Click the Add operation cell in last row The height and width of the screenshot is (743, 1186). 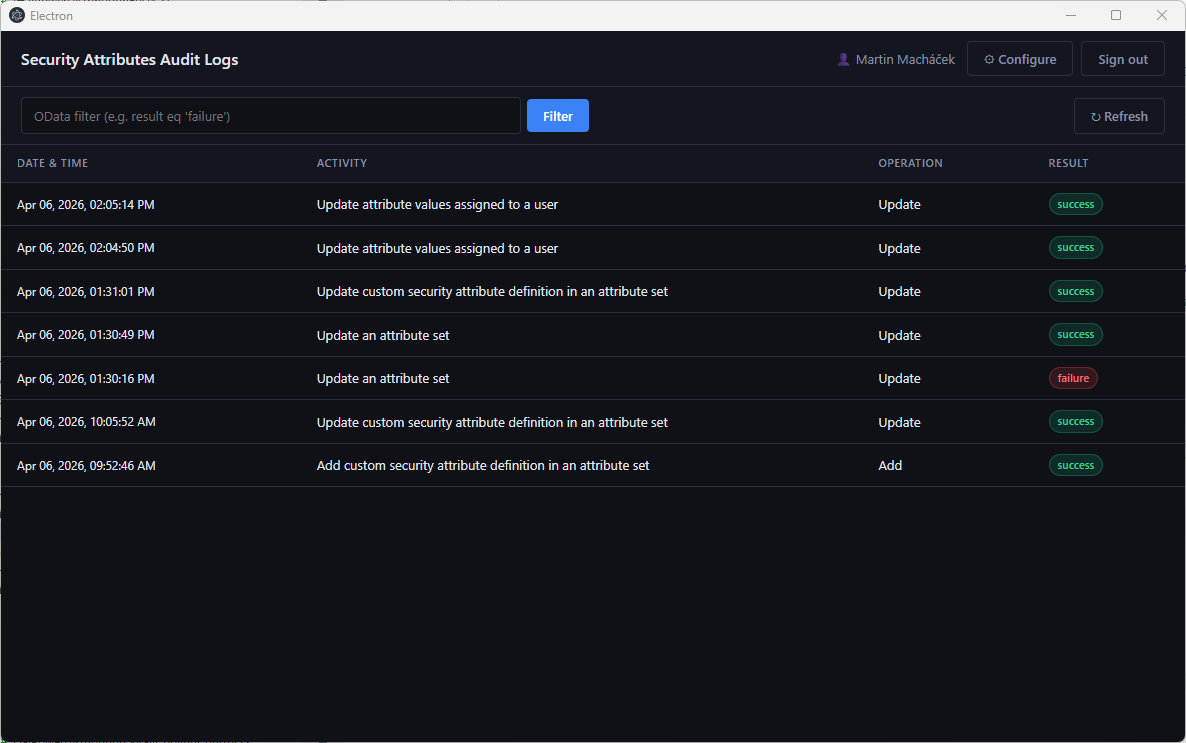click(x=890, y=465)
